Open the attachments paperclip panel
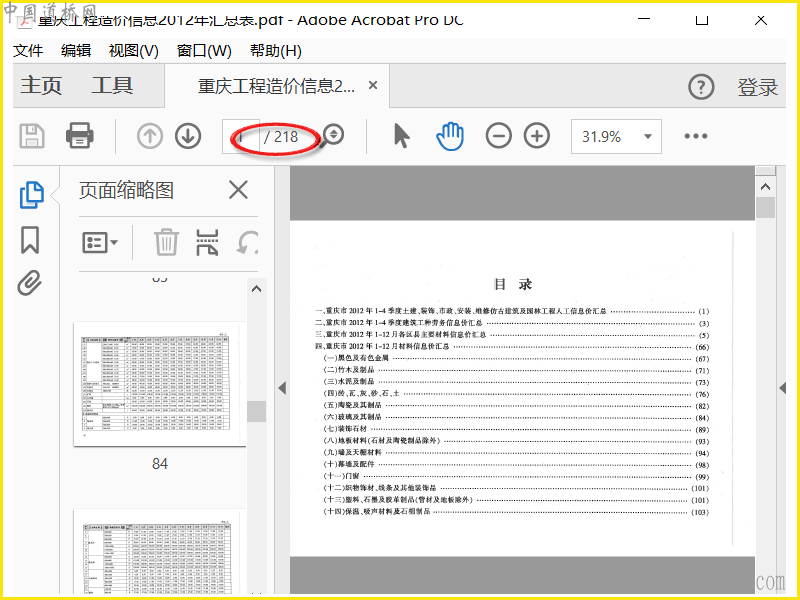800x600 pixels. [30, 283]
